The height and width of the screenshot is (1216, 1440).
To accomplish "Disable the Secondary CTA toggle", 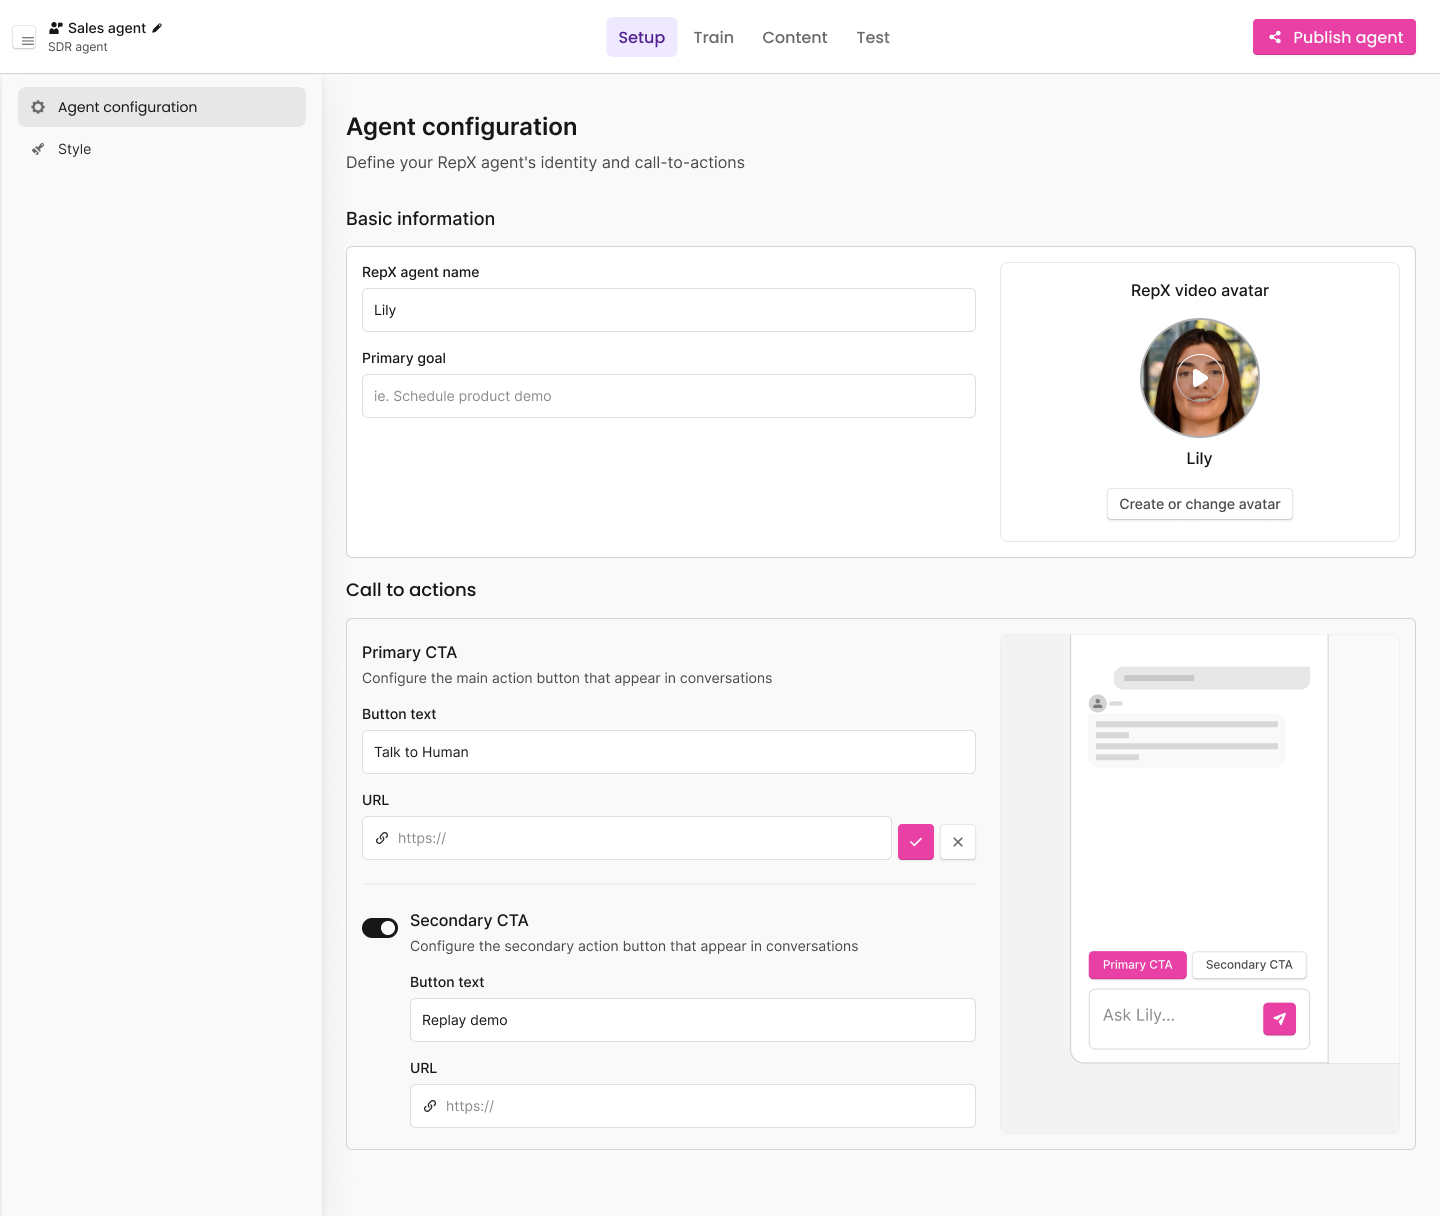I will 380,928.
